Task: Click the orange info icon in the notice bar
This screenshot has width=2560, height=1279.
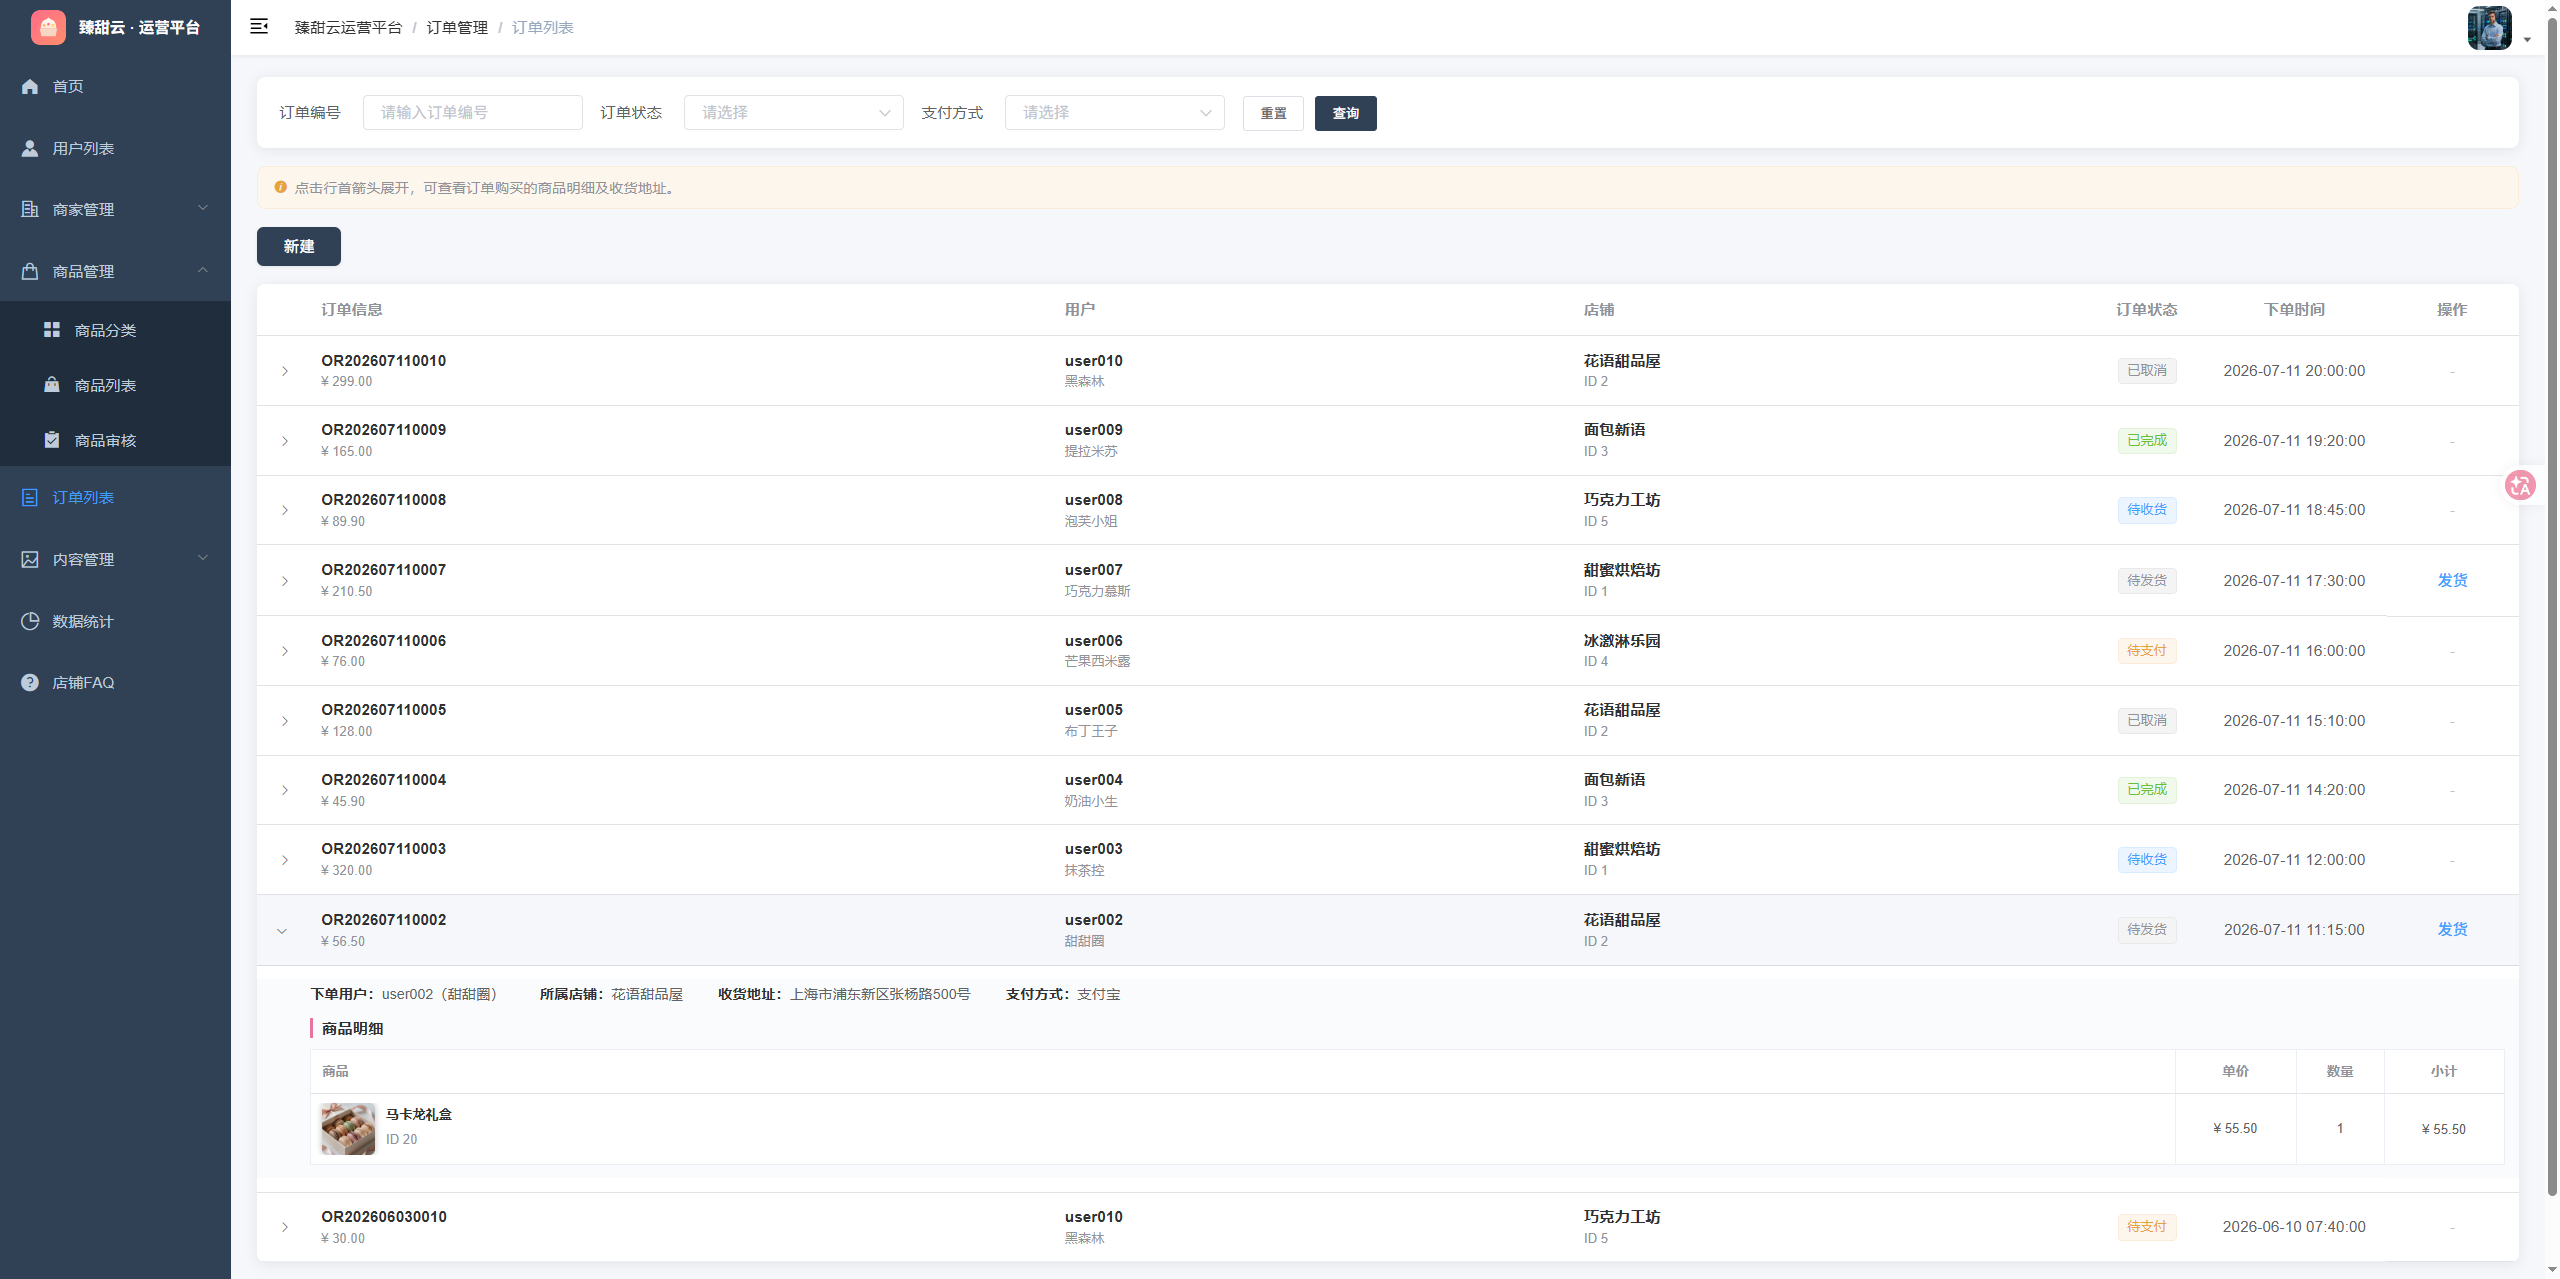Action: pos(280,187)
